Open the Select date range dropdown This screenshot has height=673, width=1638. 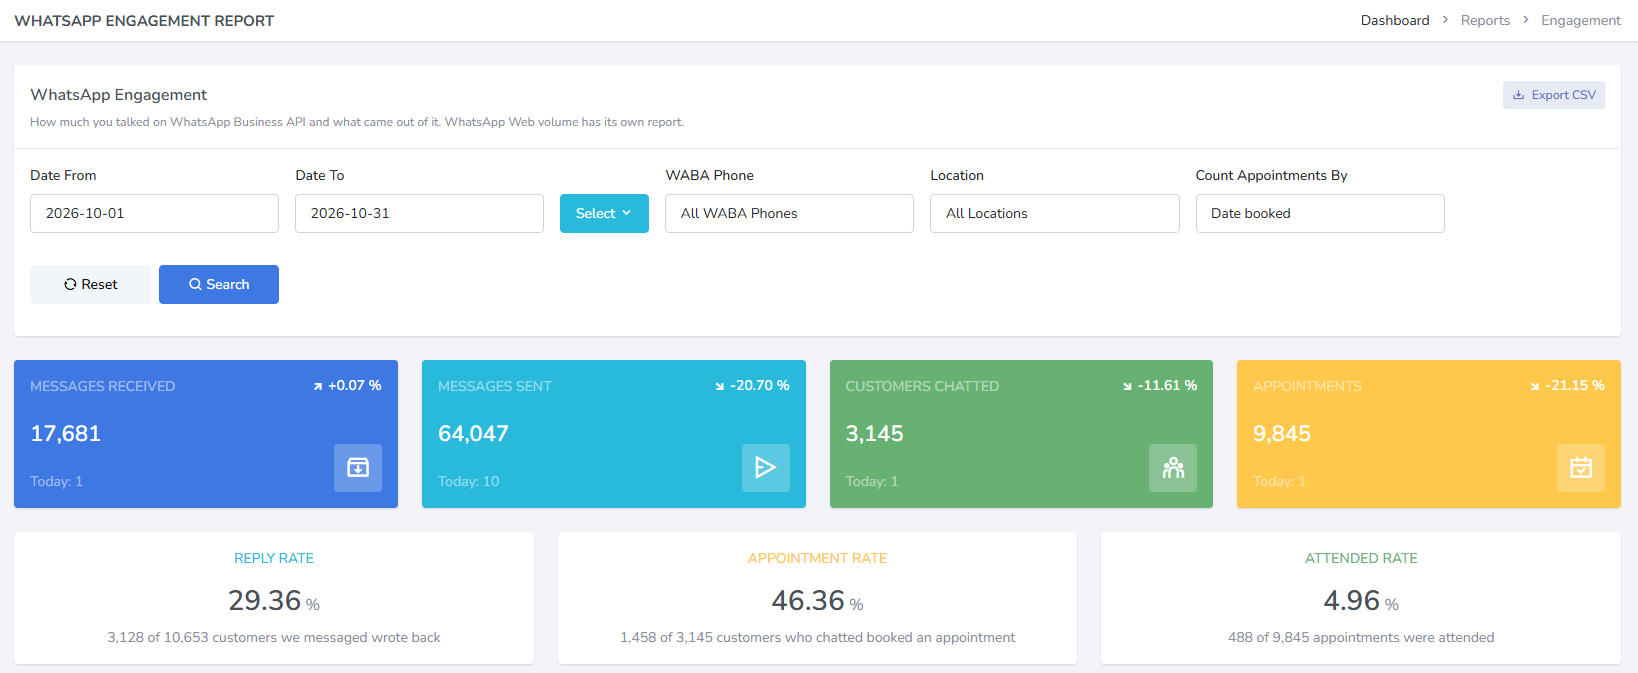[604, 213]
